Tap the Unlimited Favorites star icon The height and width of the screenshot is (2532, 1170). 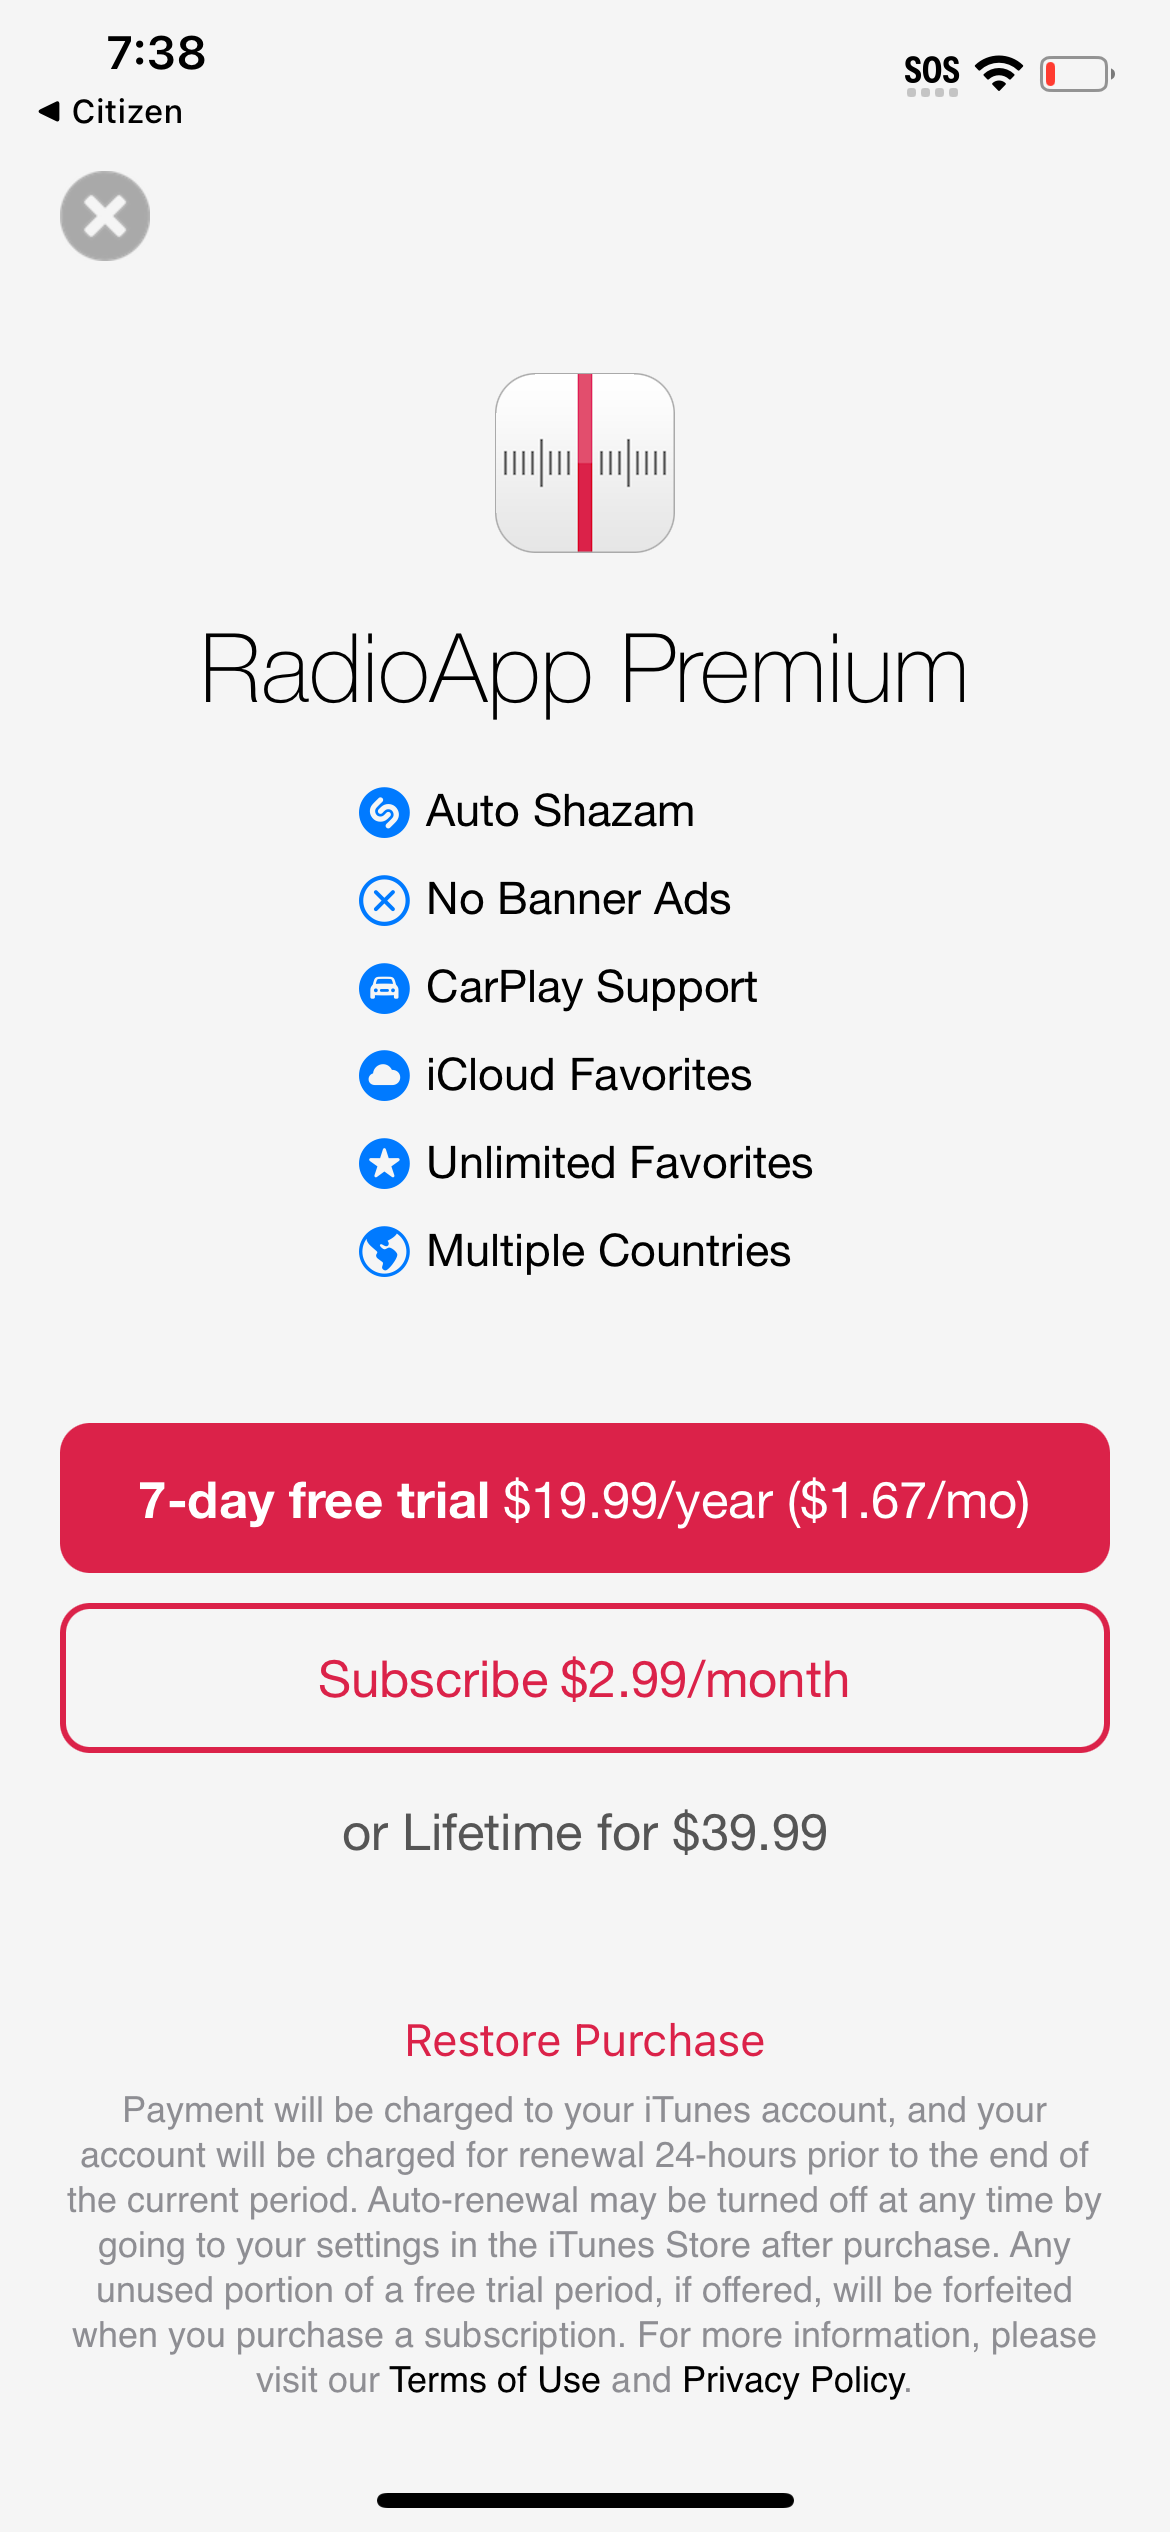click(x=384, y=1164)
